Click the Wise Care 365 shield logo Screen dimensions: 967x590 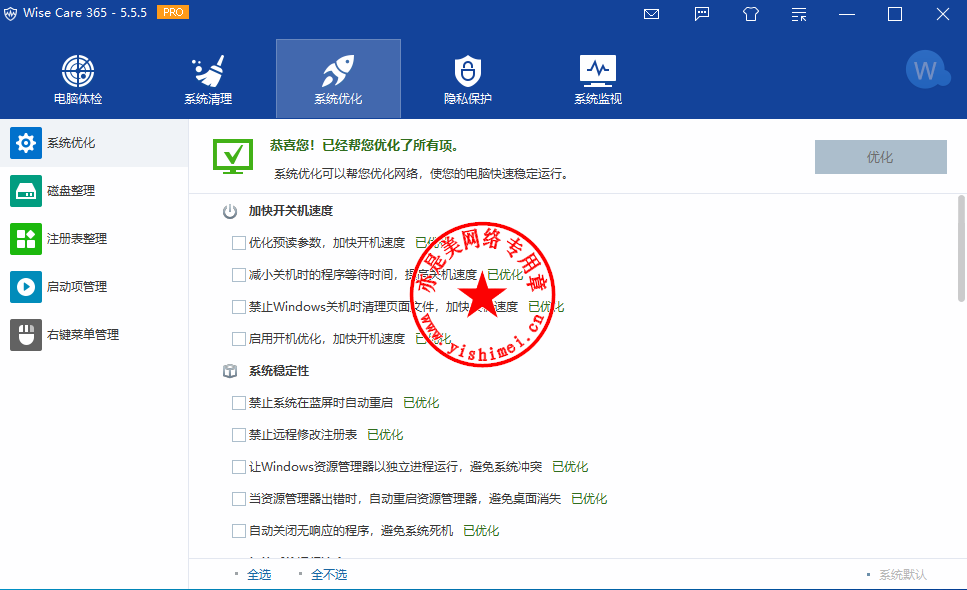tap(10, 14)
